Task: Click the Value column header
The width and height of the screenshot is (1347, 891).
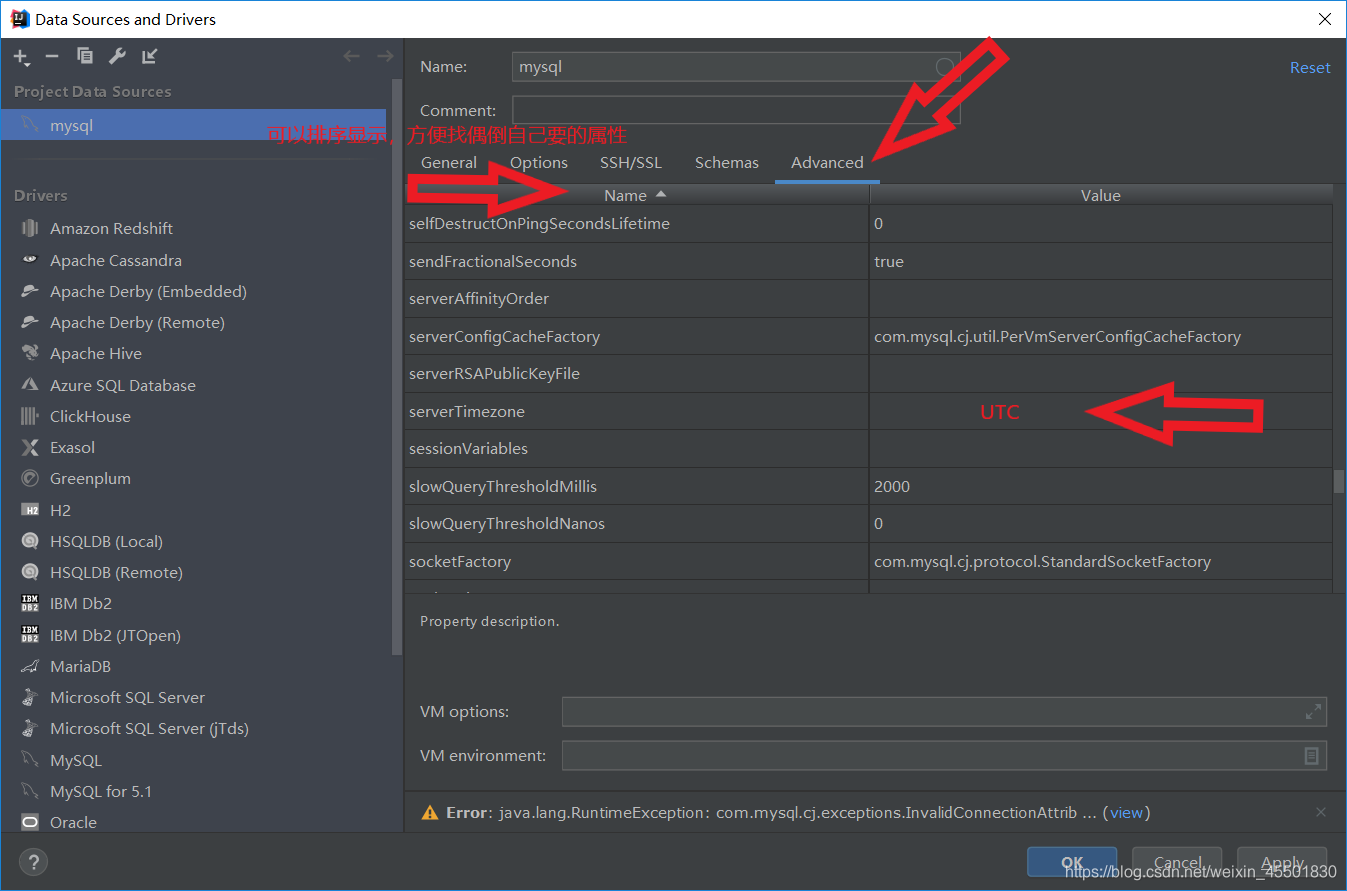Action: point(1100,195)
